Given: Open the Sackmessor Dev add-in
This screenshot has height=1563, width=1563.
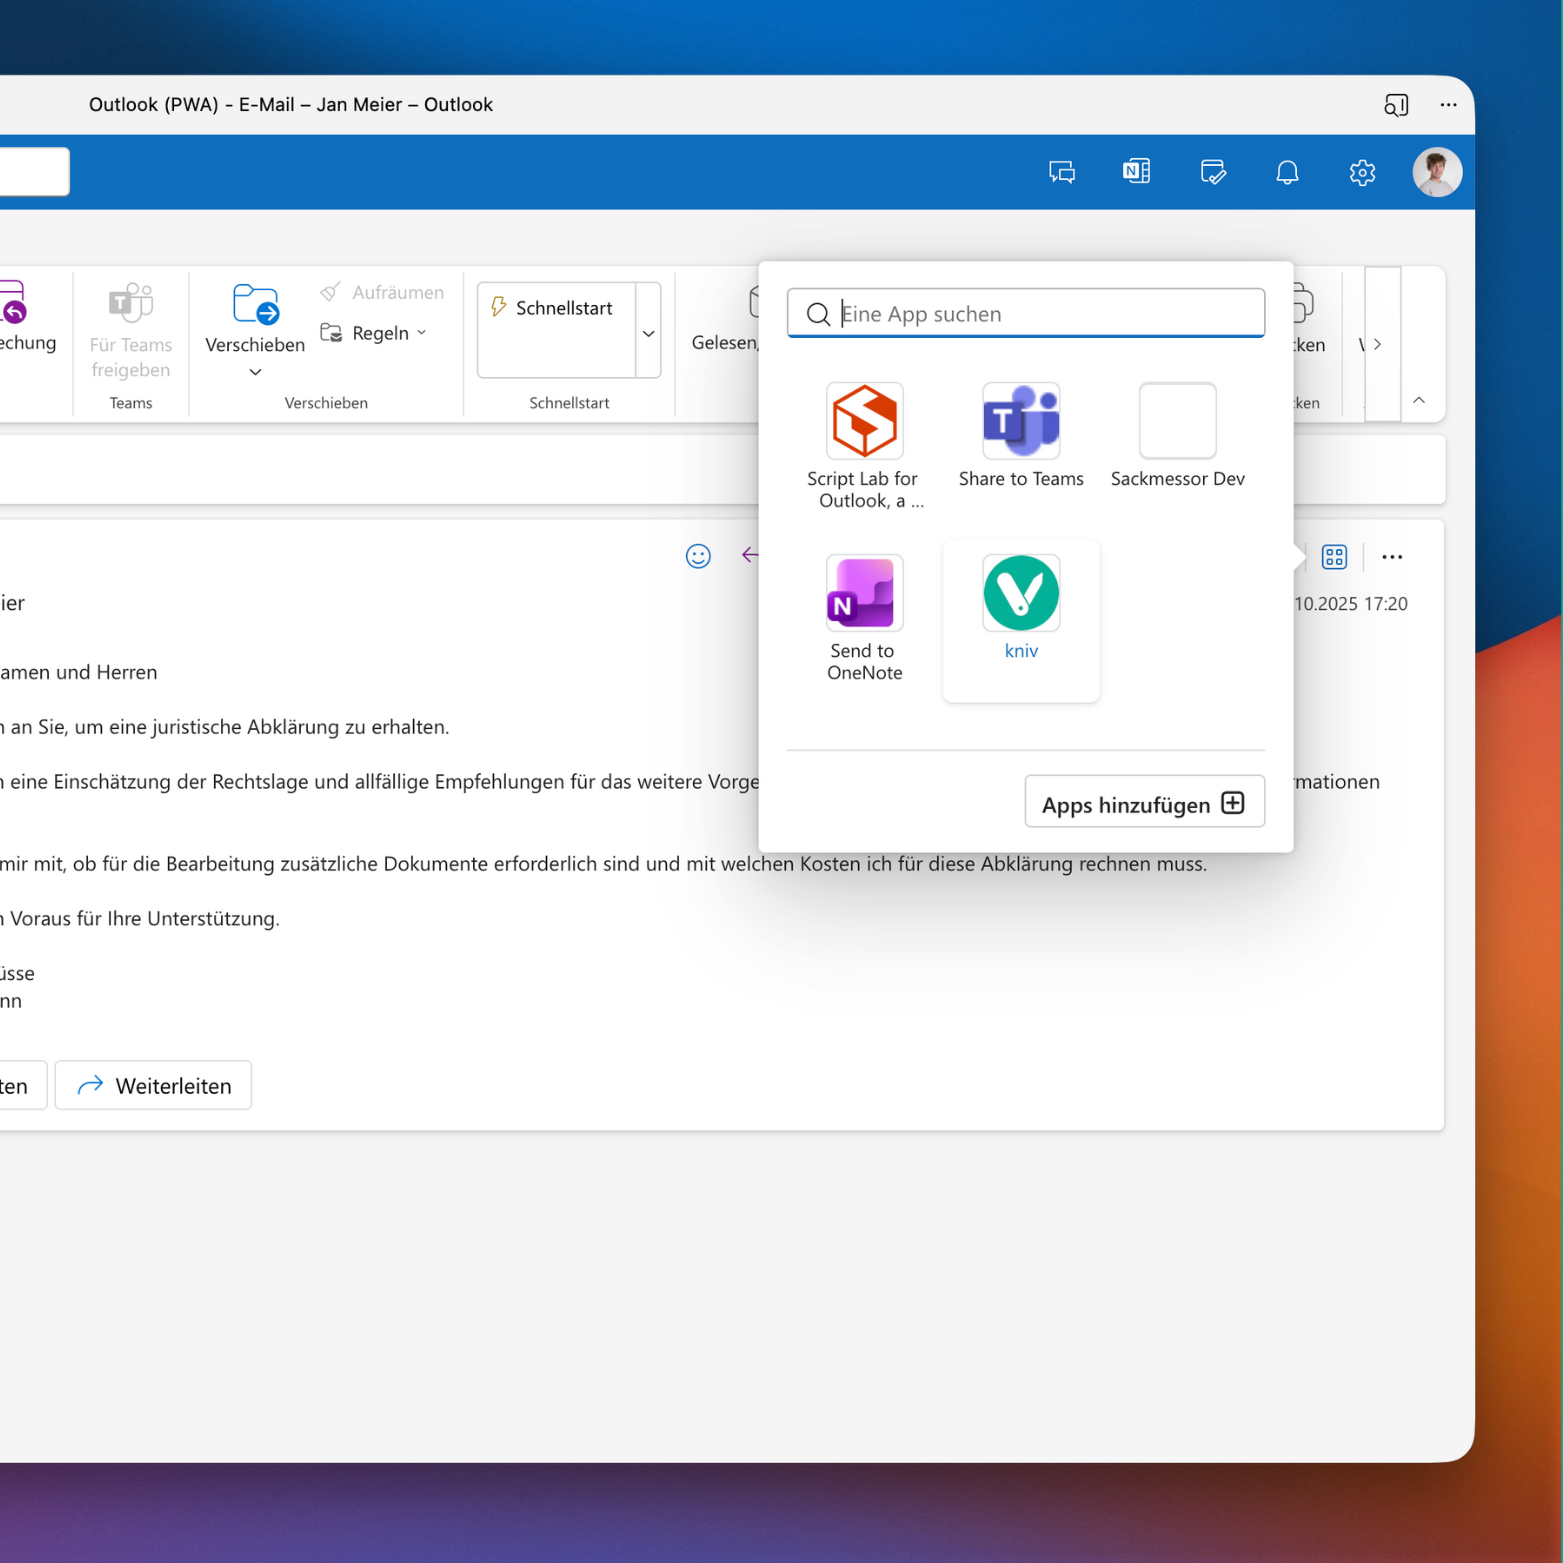Looking at the screenshot, I should click(x=1177, y=422).
